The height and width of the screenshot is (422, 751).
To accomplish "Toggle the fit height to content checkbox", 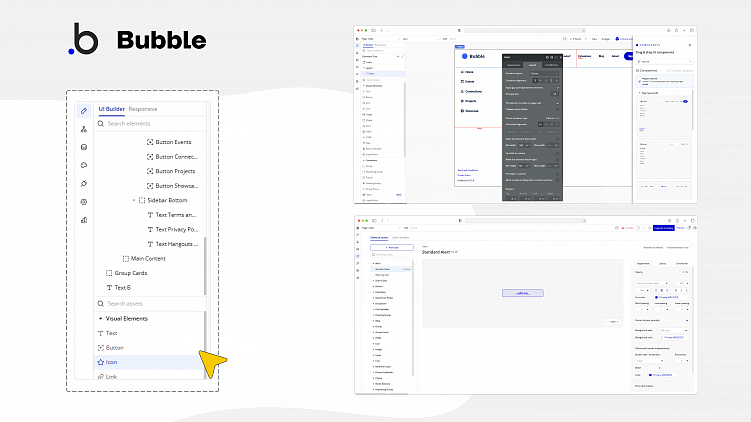I will (558, 174).
